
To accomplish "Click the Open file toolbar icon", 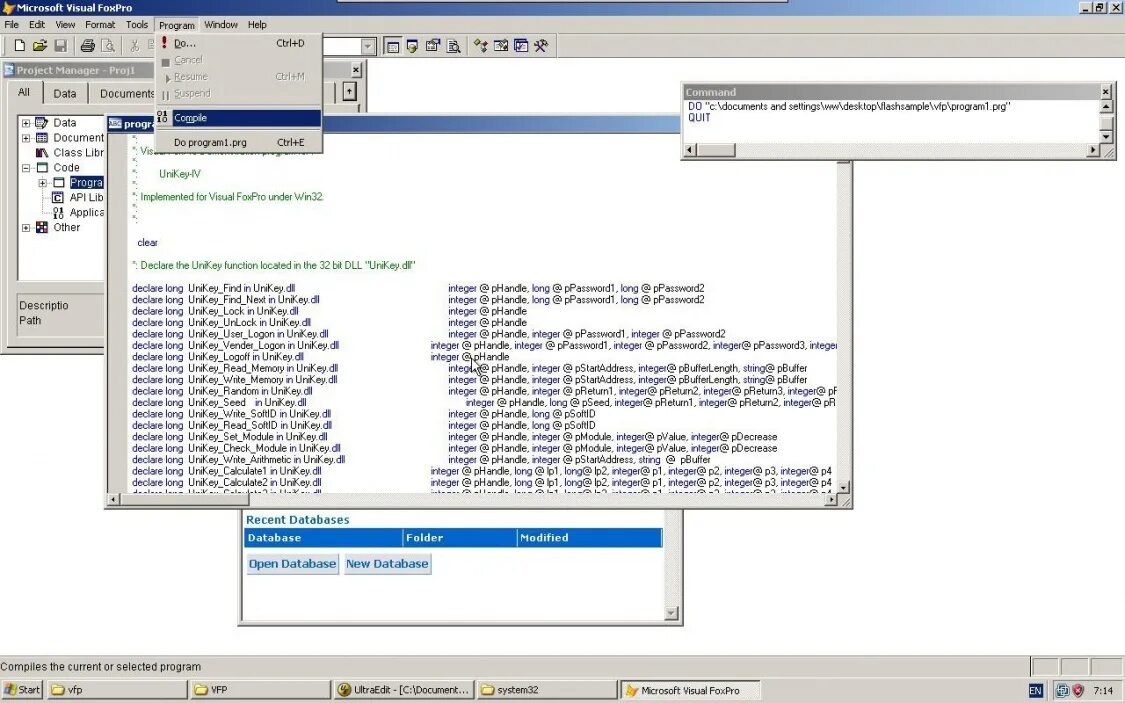I will 39,46.
